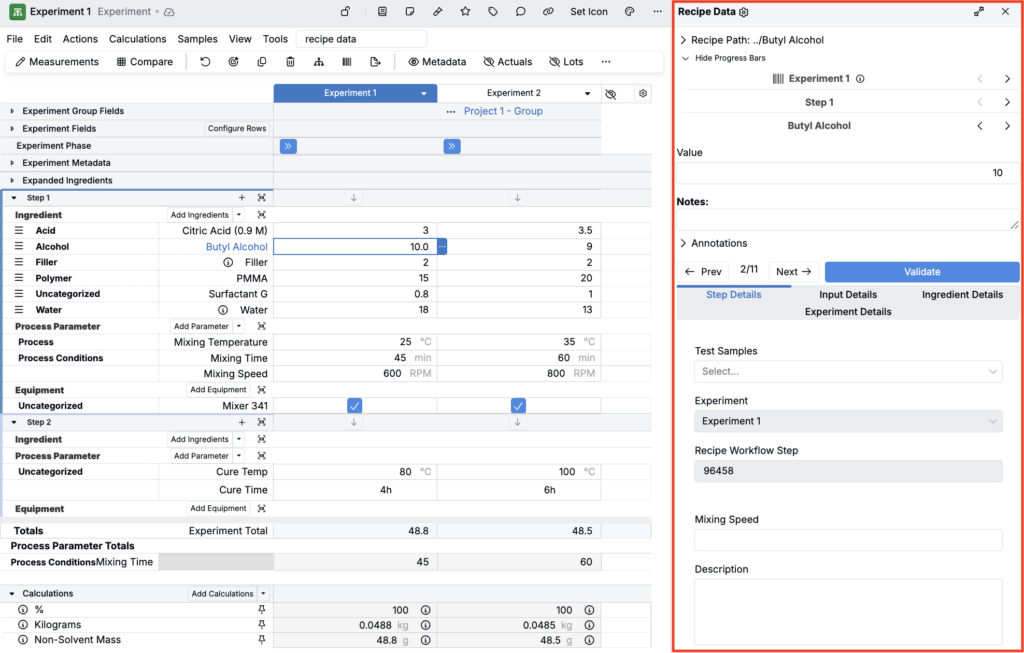1024x653 pixels.
Task: Click the Butyl Alcohol ingredient link
Action: [x=237, y=246]
